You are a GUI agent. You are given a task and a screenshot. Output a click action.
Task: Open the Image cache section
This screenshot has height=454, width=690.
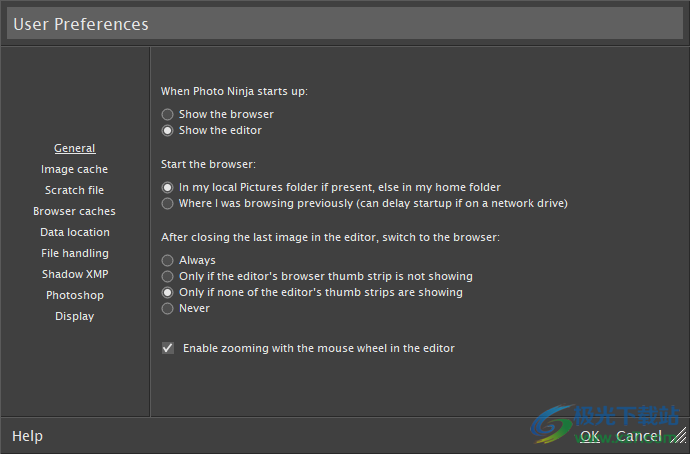[x=74, y=169]
